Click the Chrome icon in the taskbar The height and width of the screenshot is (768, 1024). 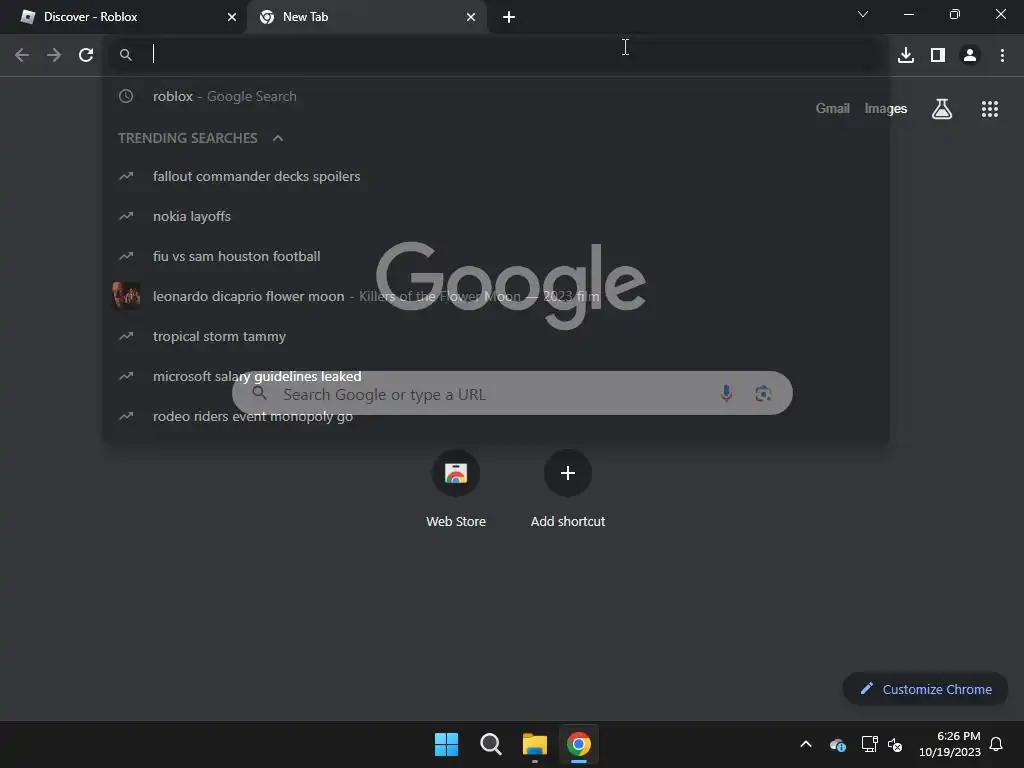pos(579,744)
